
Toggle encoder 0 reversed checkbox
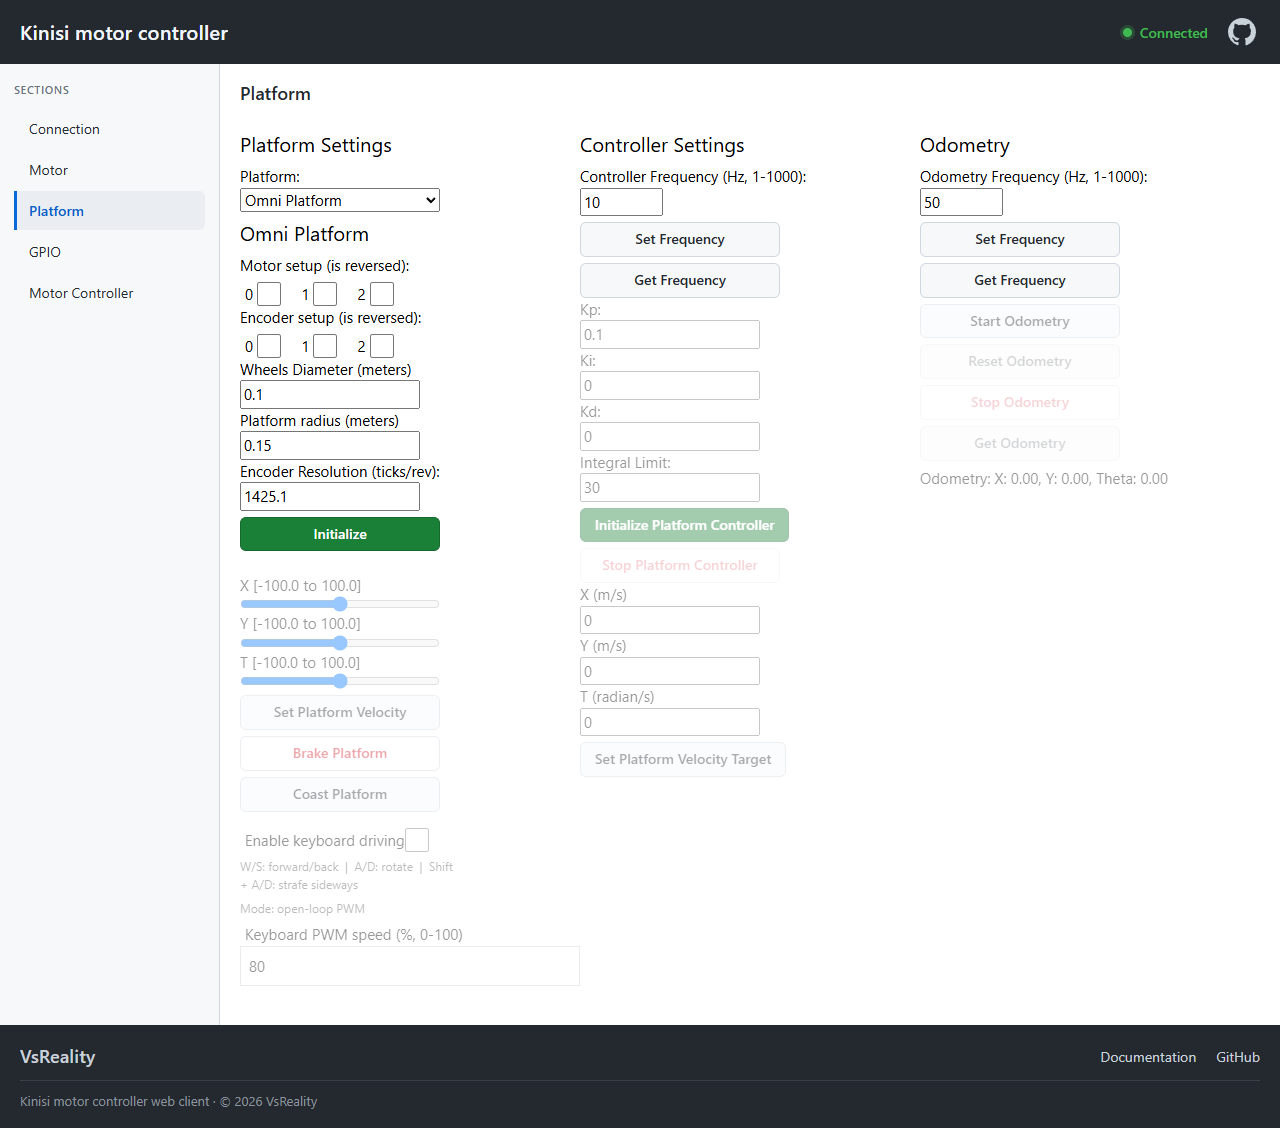[269, 346]
